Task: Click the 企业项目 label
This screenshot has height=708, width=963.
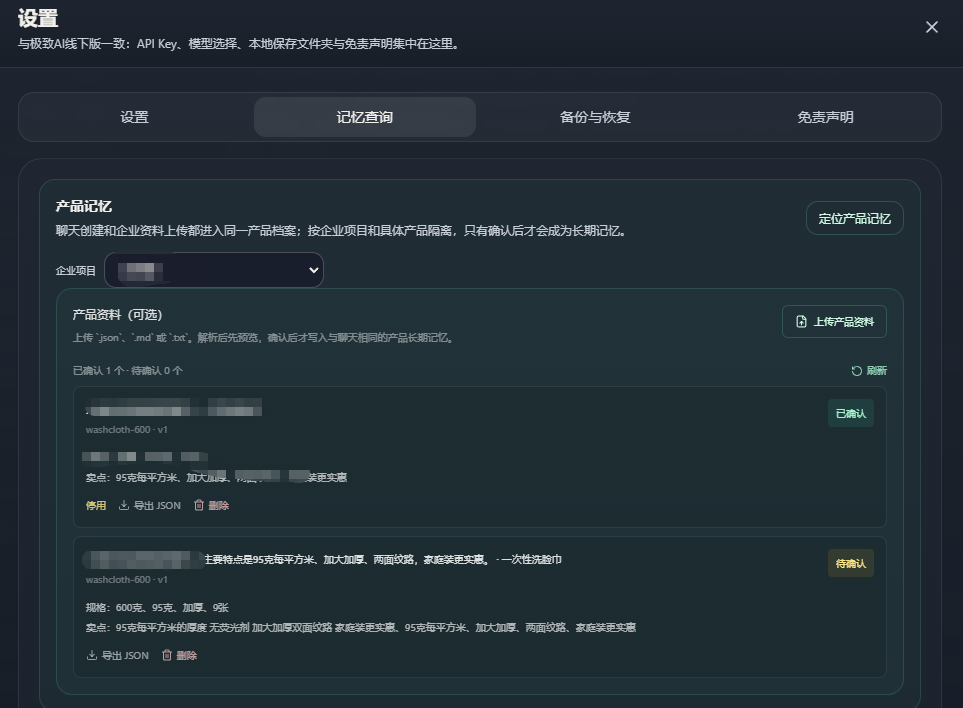Action: click(76, 270)
